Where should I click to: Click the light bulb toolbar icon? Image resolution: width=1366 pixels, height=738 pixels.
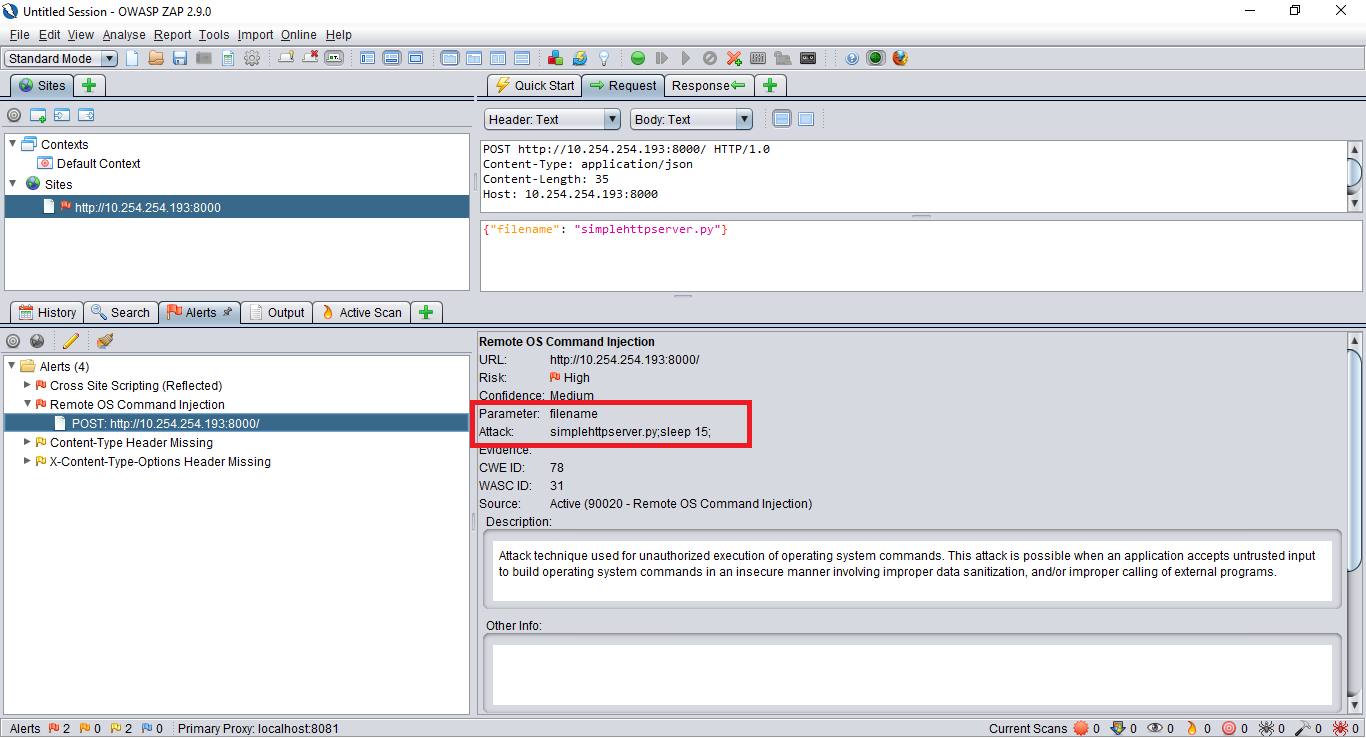(604, 58)
